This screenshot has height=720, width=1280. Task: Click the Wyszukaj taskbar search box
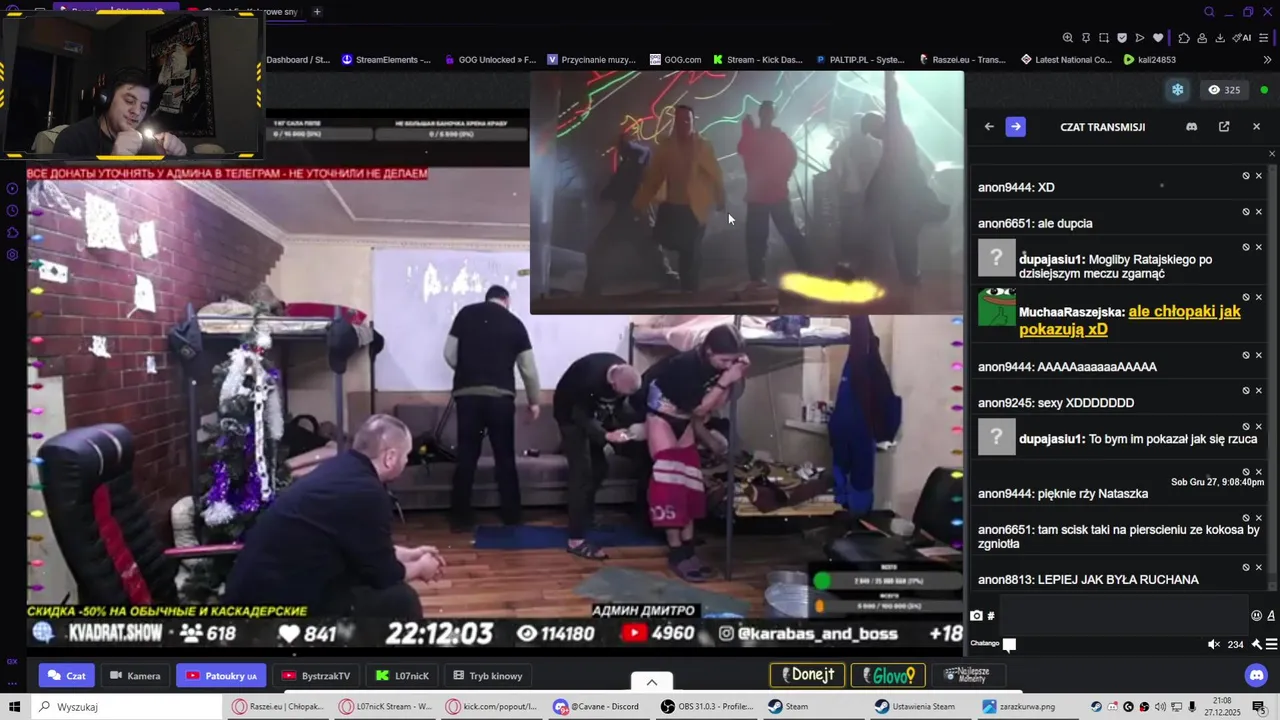126,707
